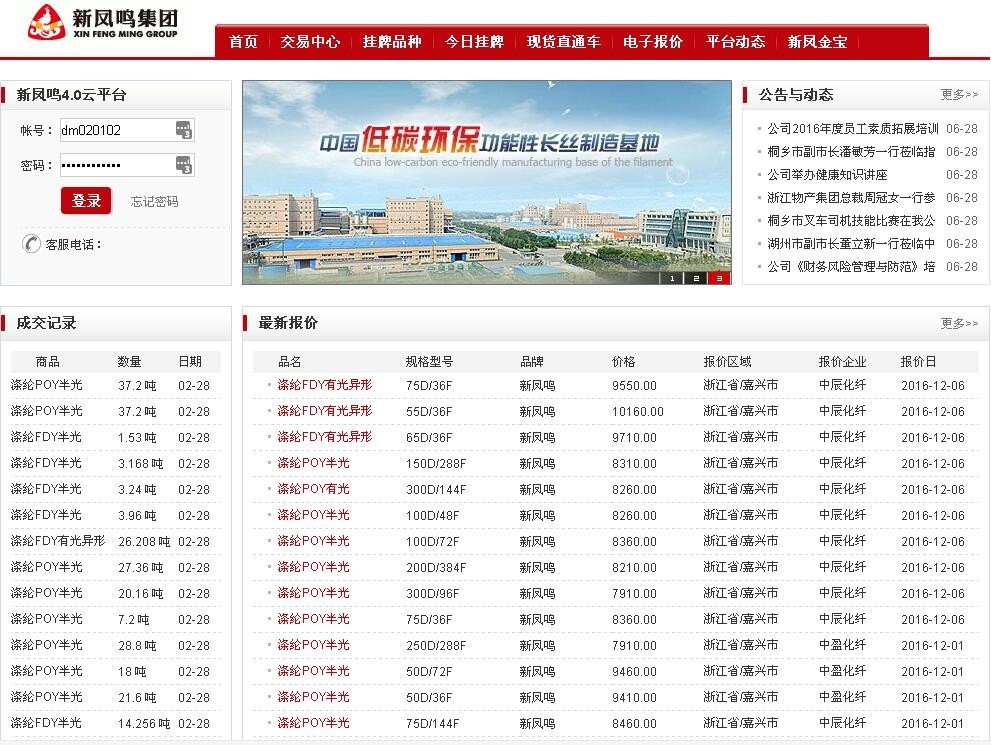Open 涤纶FDY有光异形 quote with spec 55D/36F
Viewport: 991px width, 745px height.
point(325,411)
